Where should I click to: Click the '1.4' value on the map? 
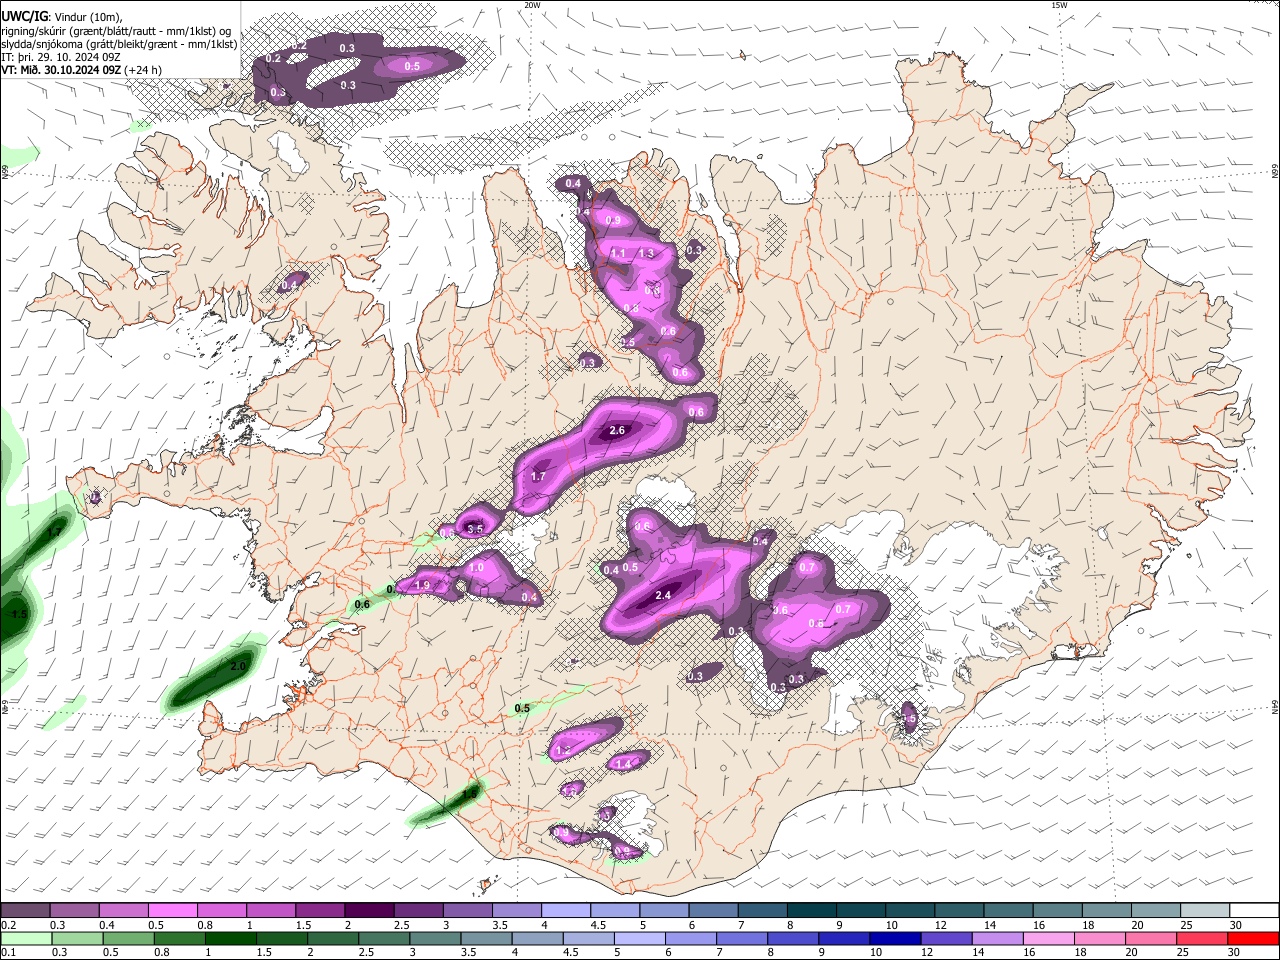[x=624, y=764]
